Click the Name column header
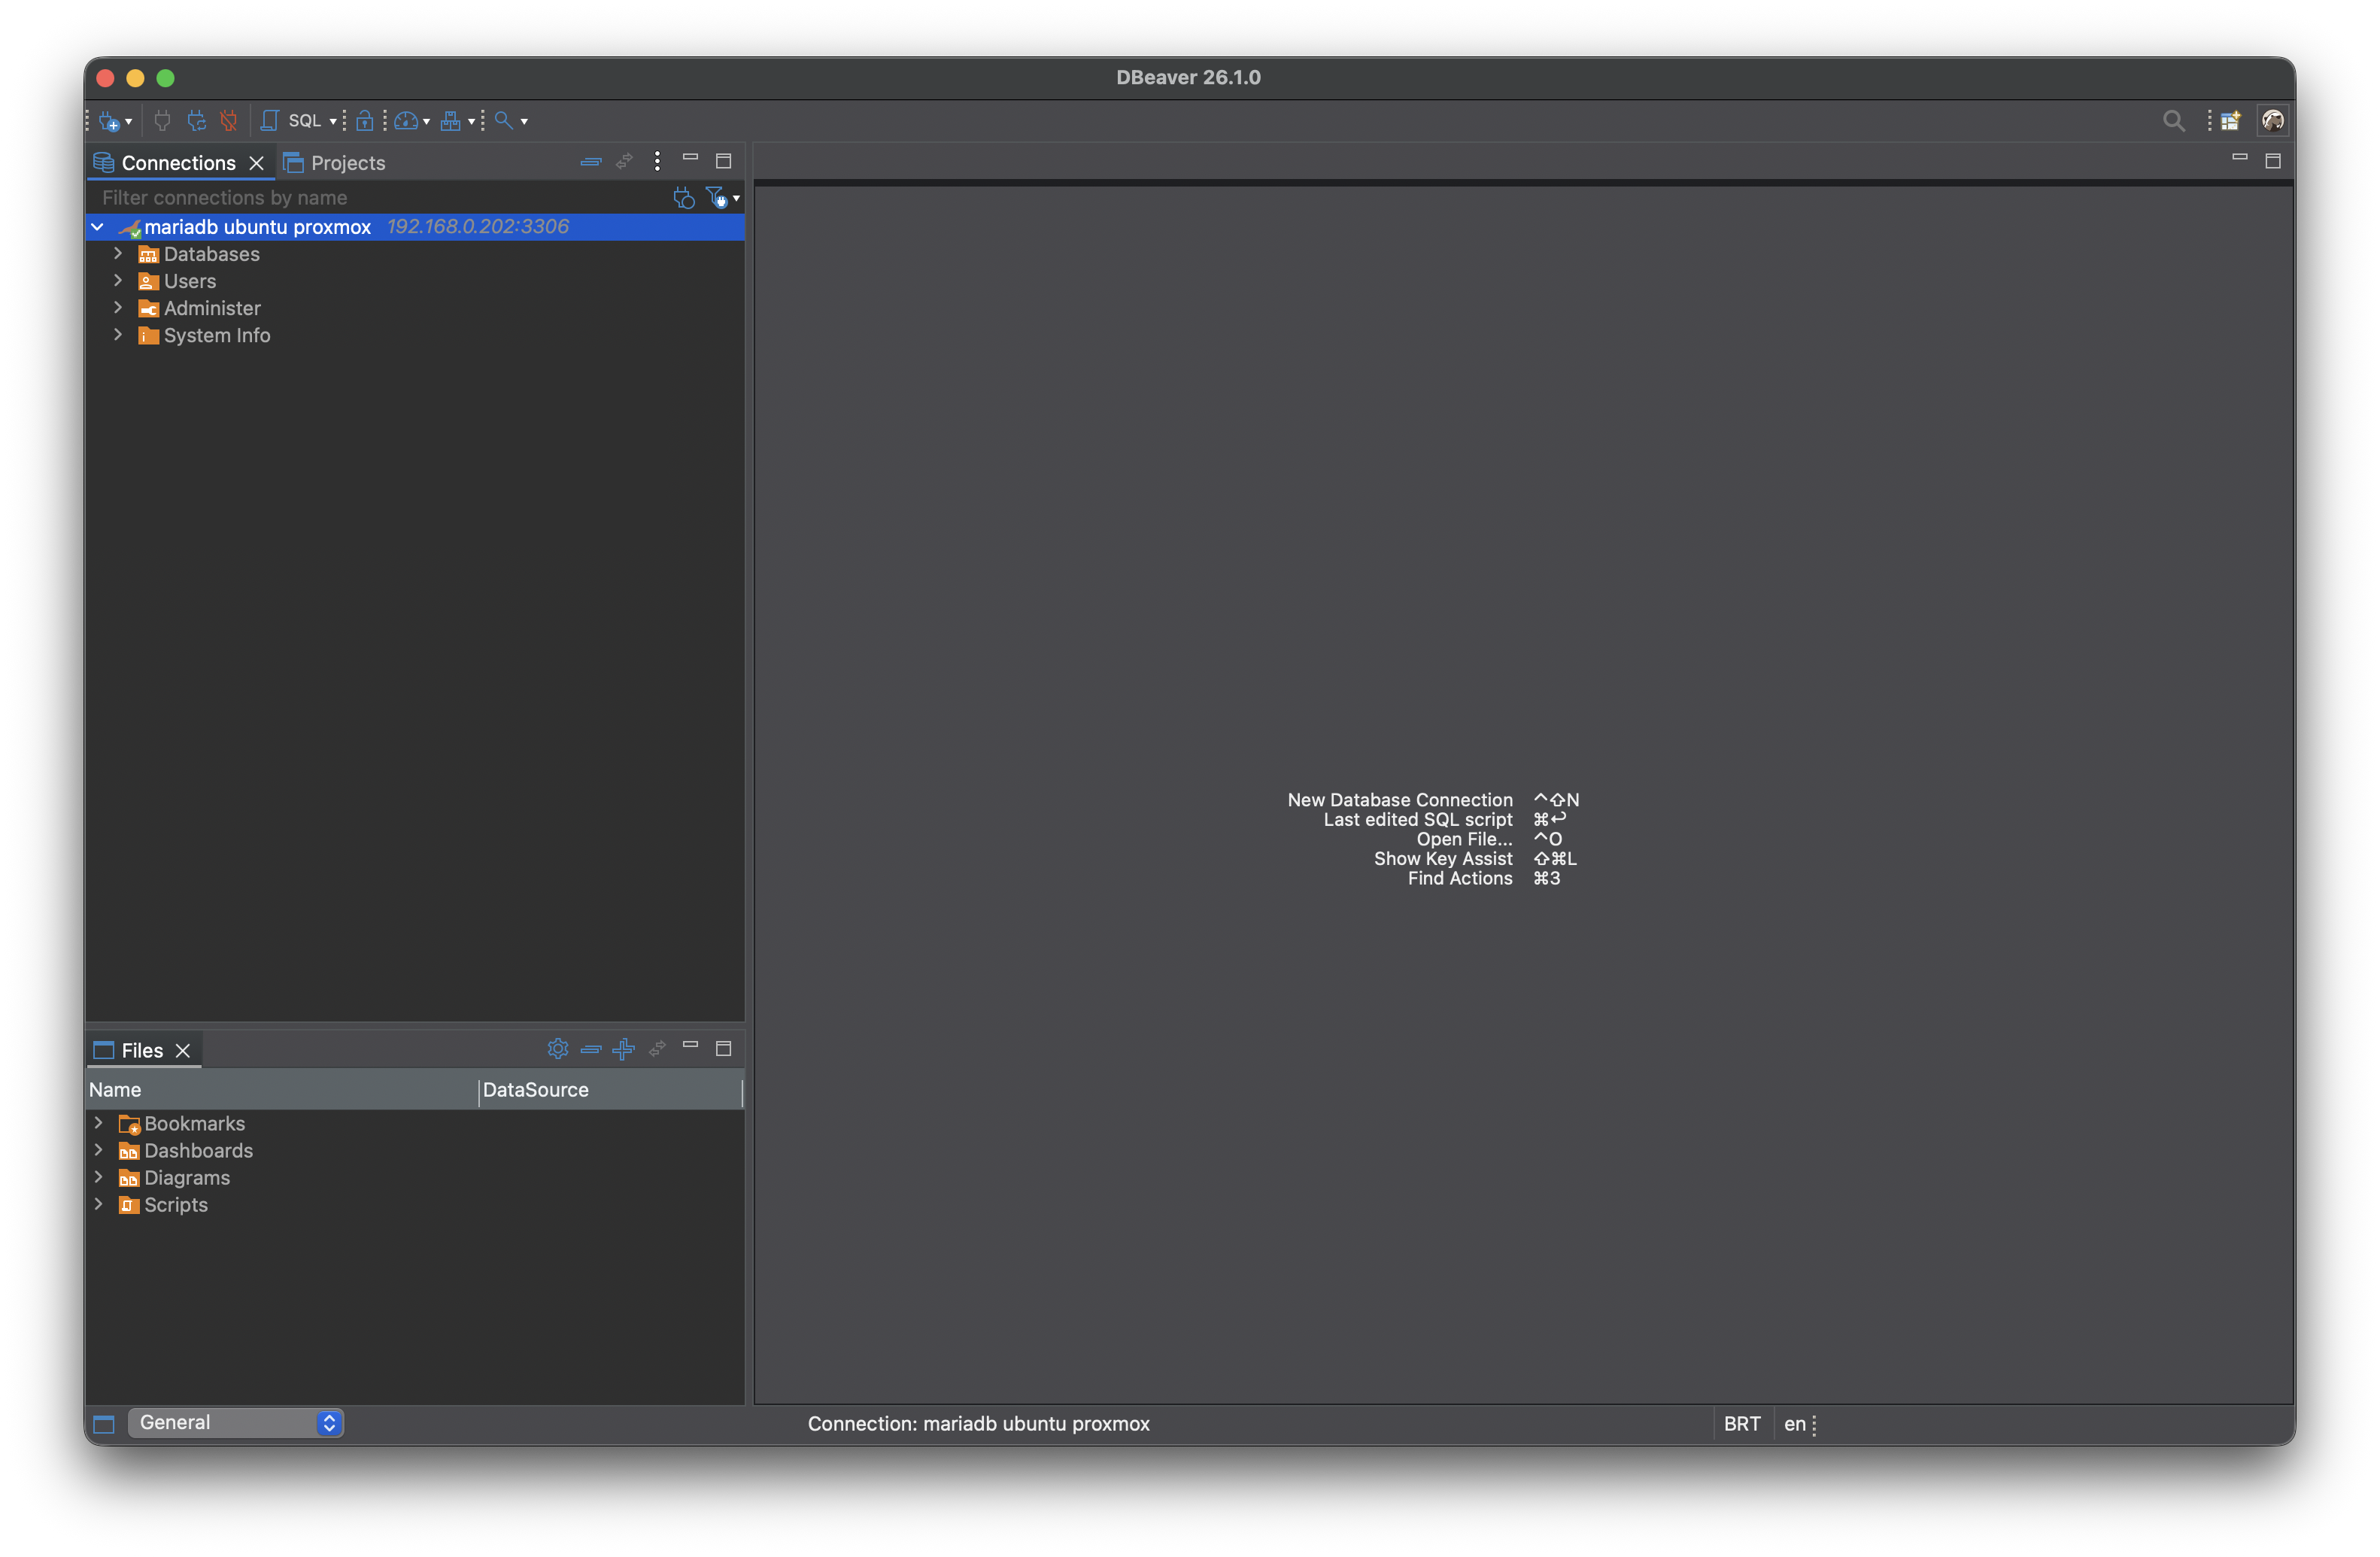2380x1557 pixels. [283, 1090]
